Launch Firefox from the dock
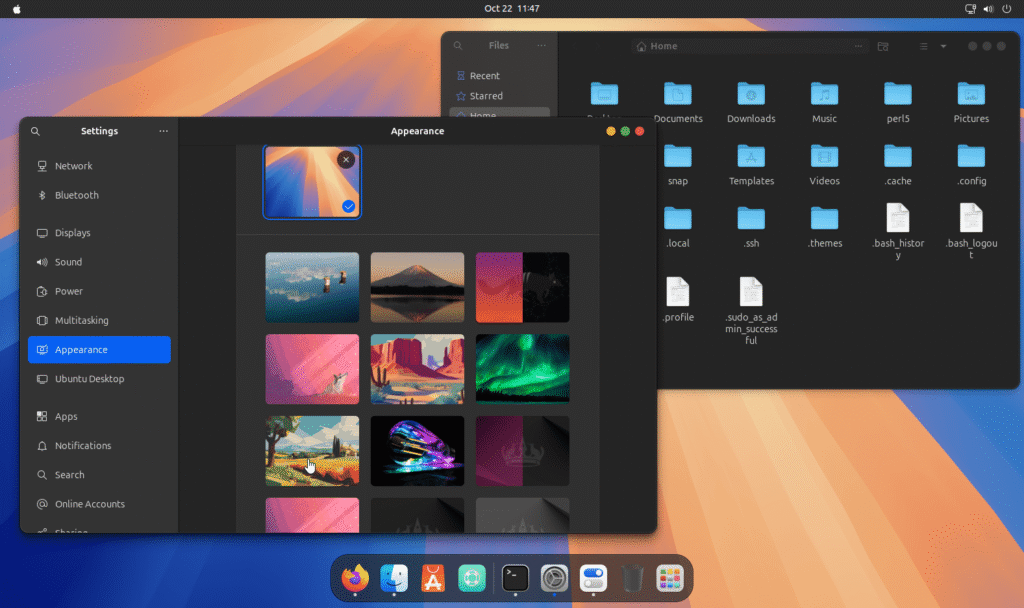Viewport: 1024px width, 608px height. click(x=355, y=578)
